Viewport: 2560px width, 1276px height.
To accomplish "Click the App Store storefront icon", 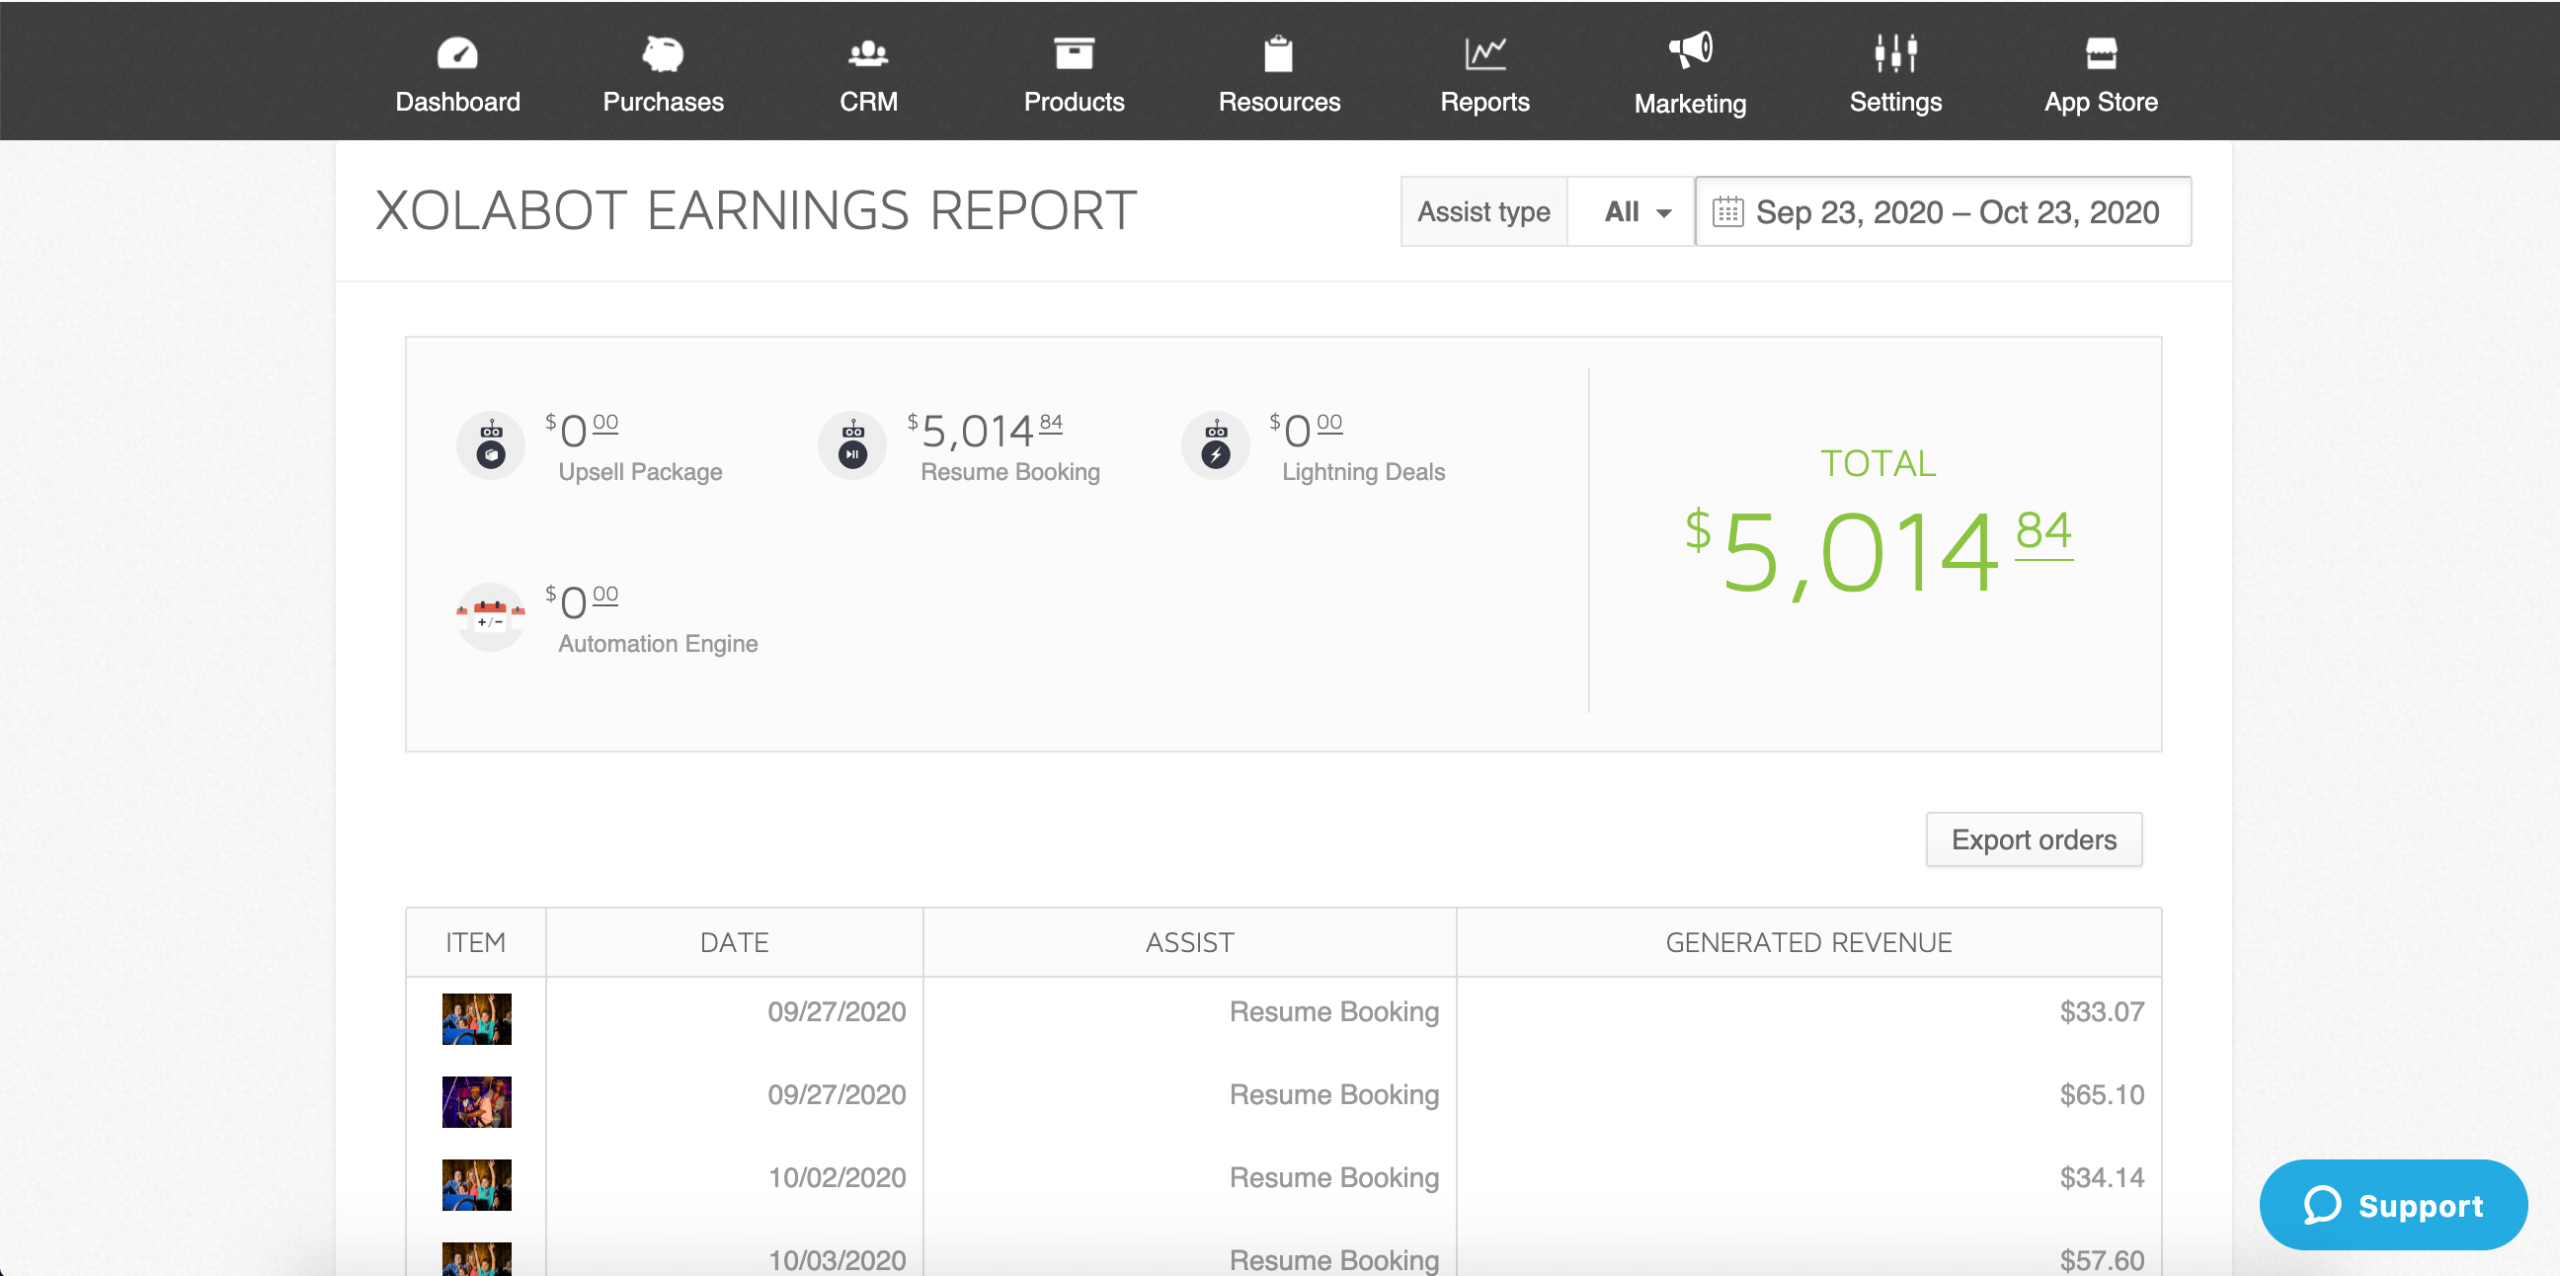I will click(x=2101, y=53).
